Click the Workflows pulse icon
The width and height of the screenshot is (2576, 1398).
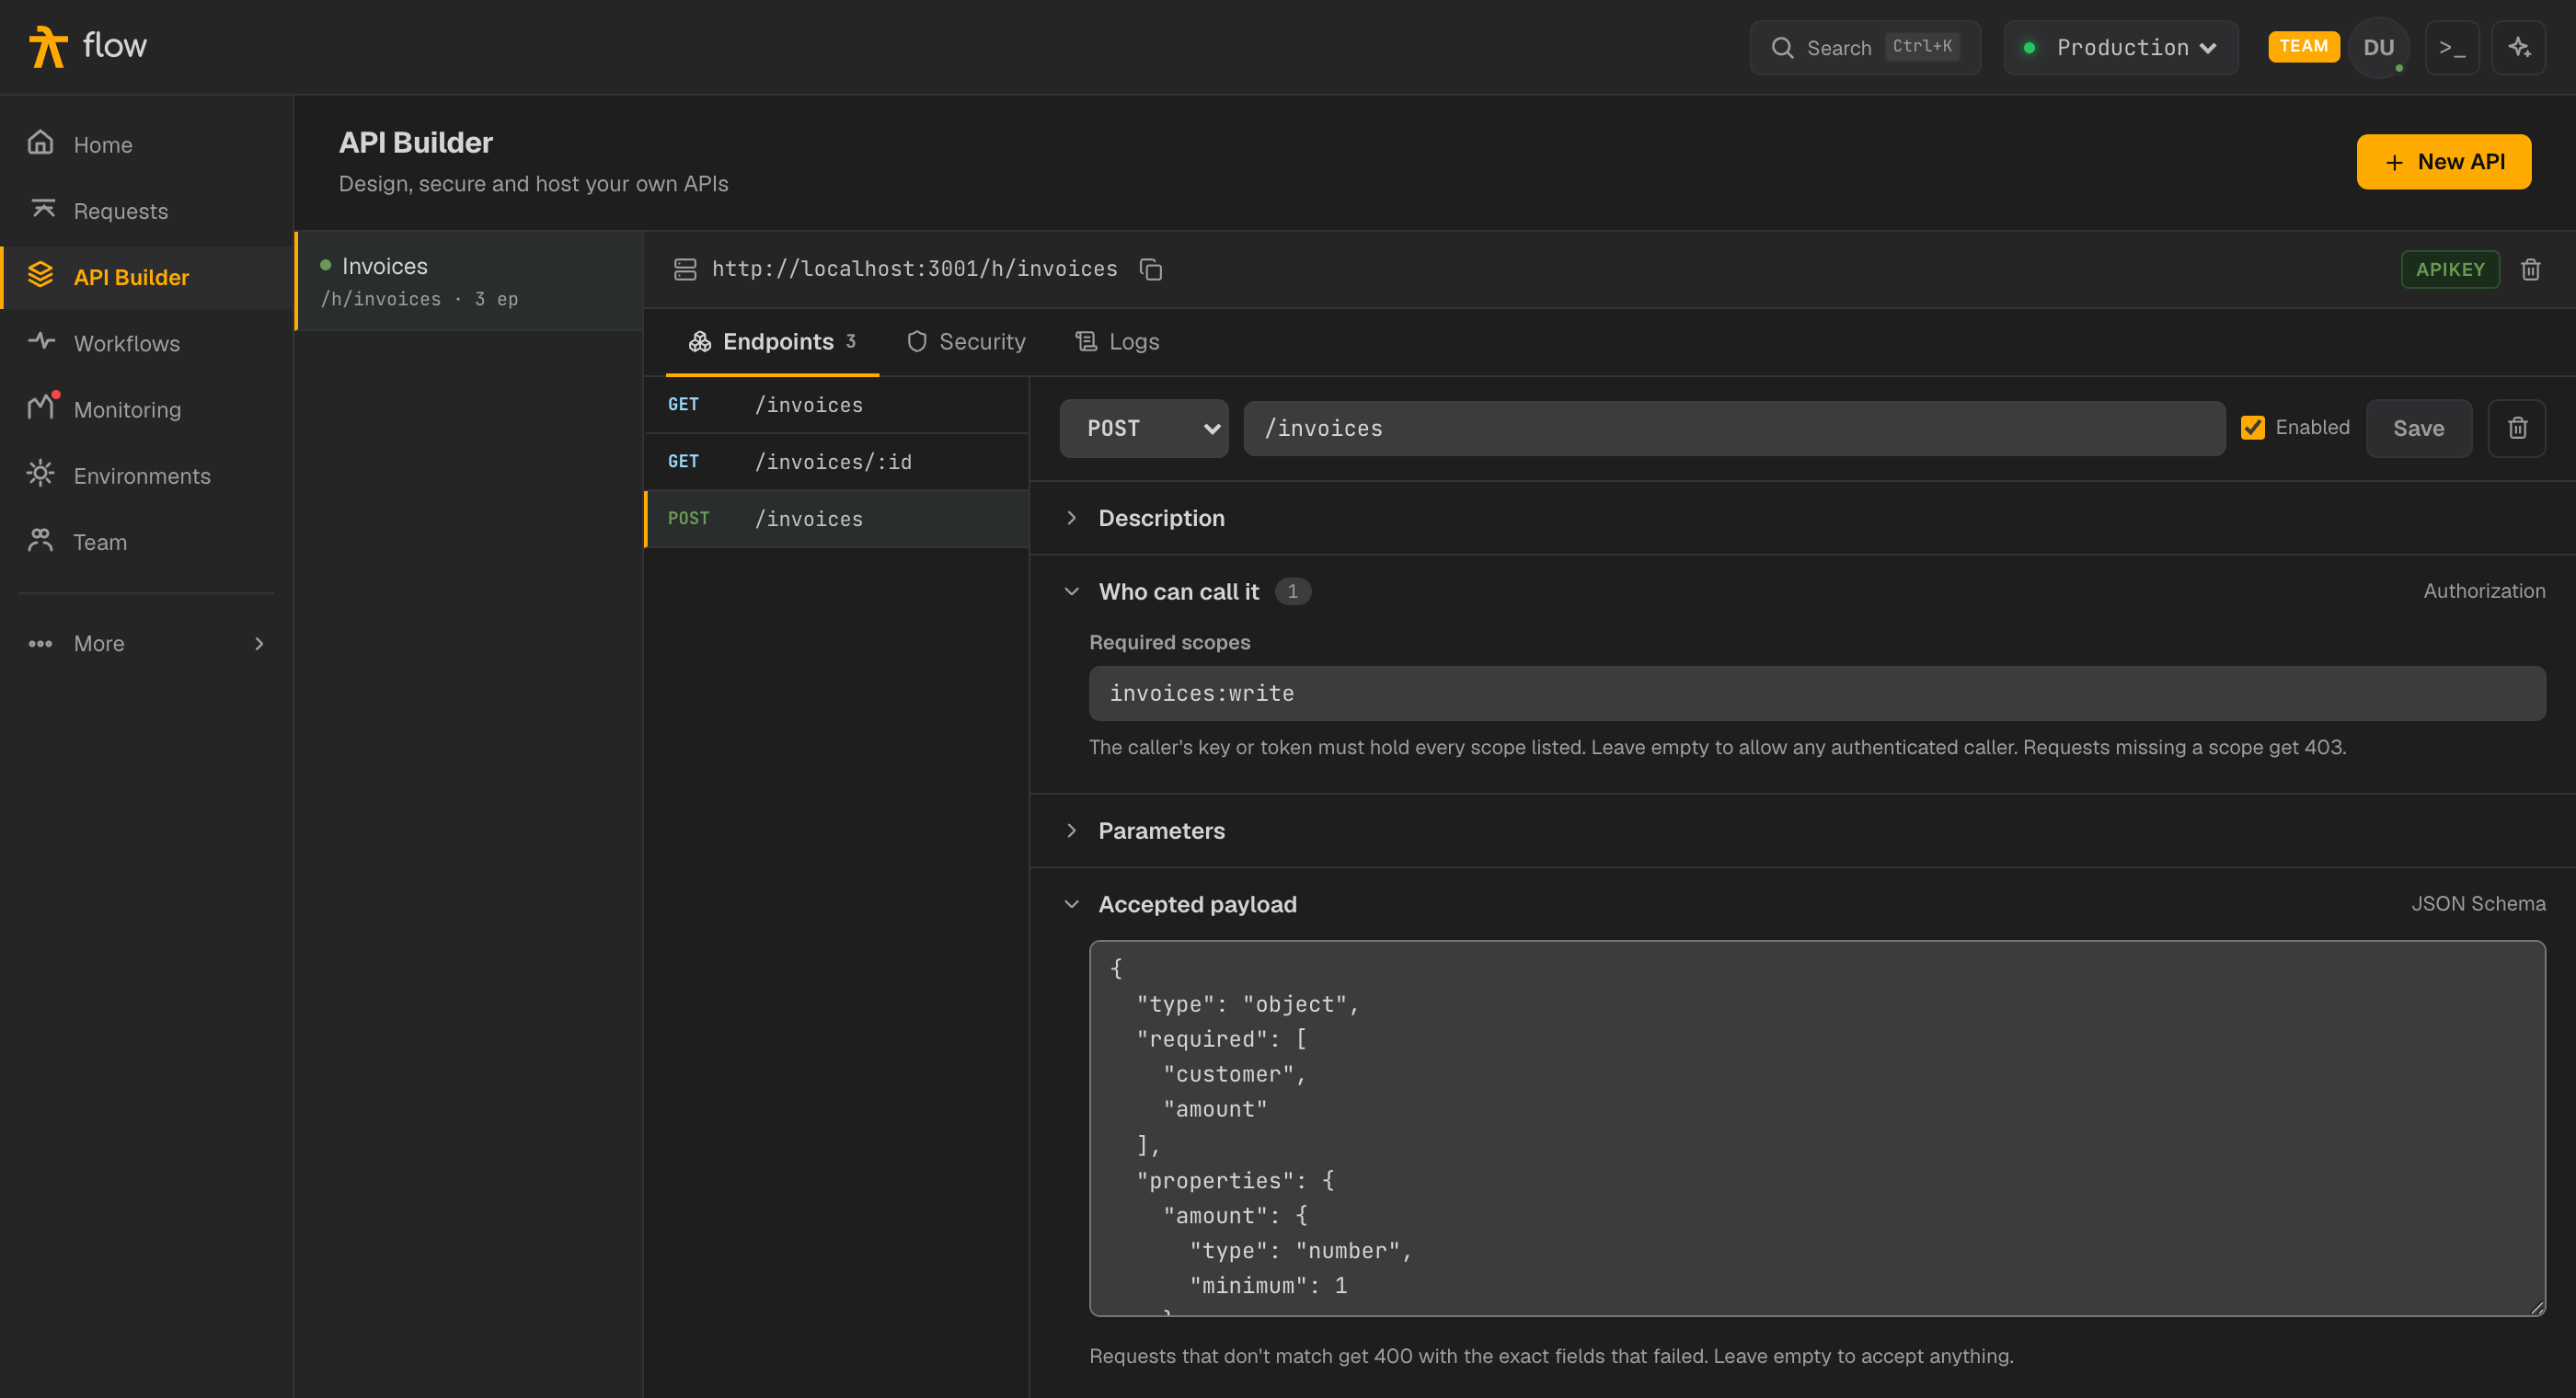coord(41,340)
